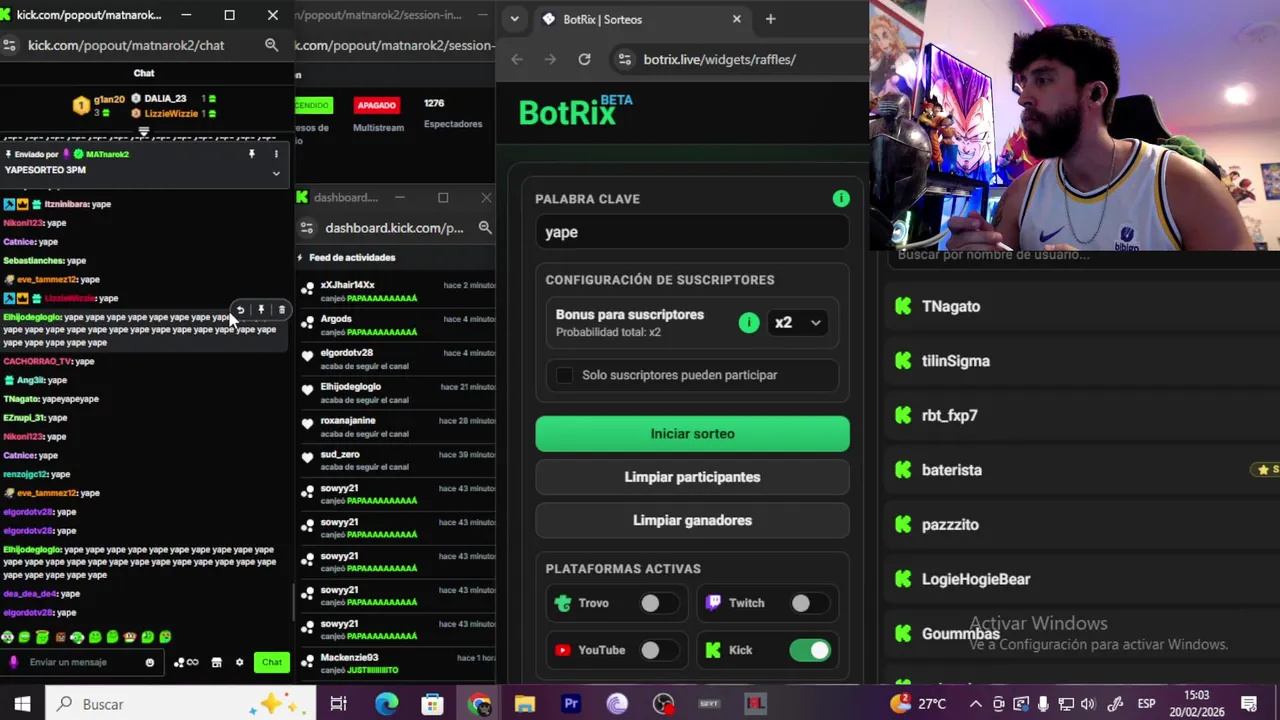Select participant LogieHogieBear
This screenshot has height=720, width=1280.
click(976, 579)
